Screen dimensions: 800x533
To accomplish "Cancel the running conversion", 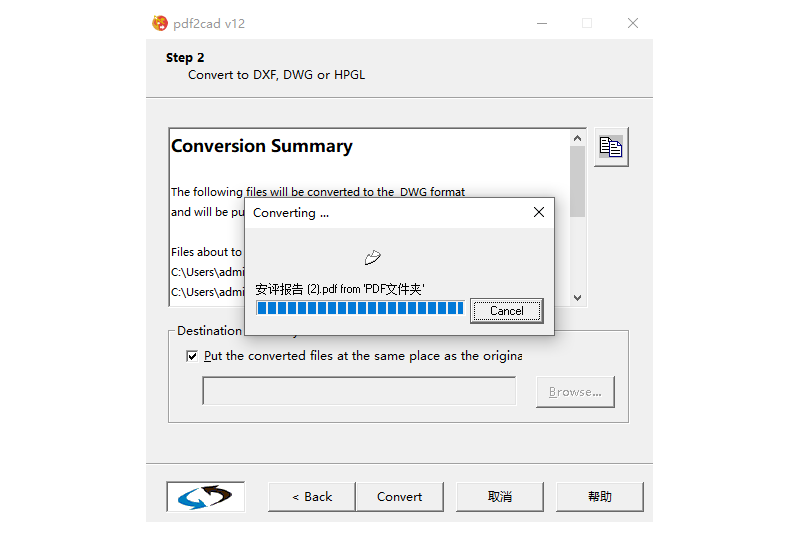I will [506, 311].
